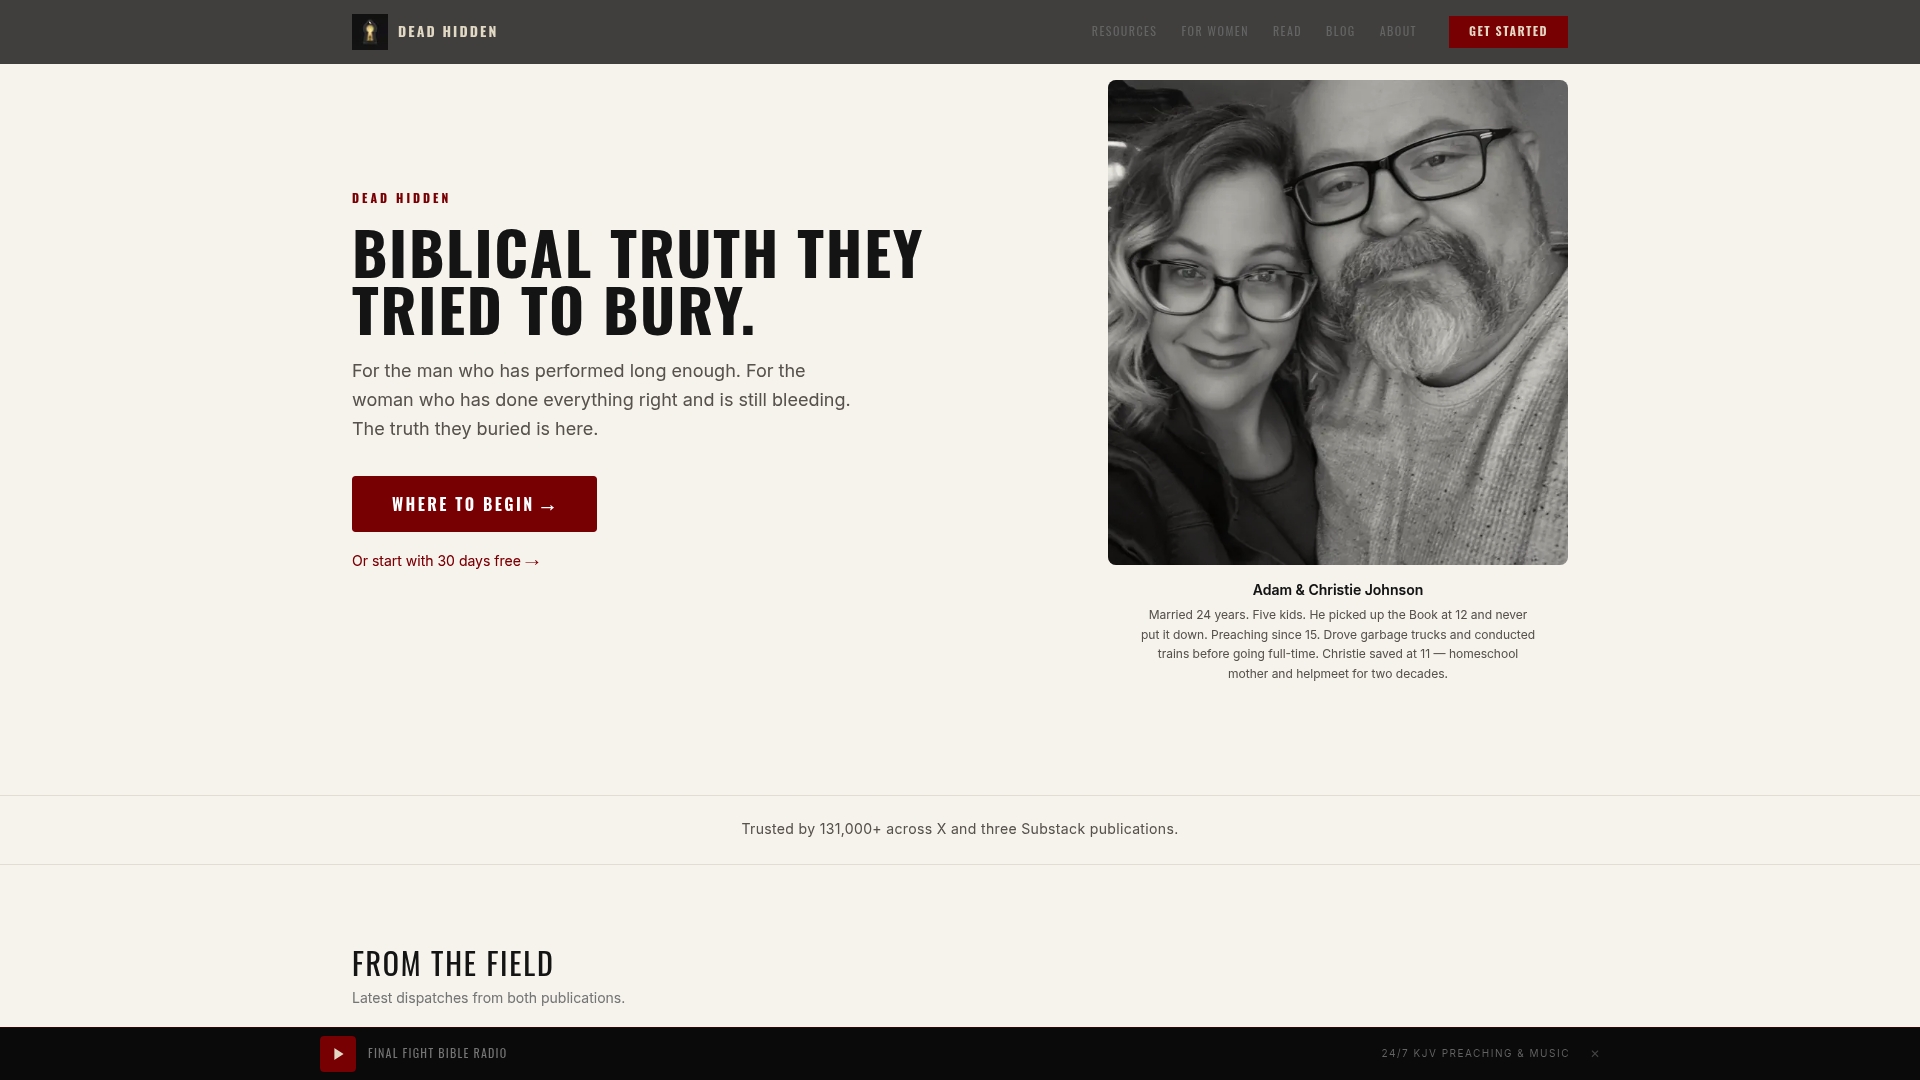Click the 'Biblical Truth They Tried to Bury' headline

point(637,282)
